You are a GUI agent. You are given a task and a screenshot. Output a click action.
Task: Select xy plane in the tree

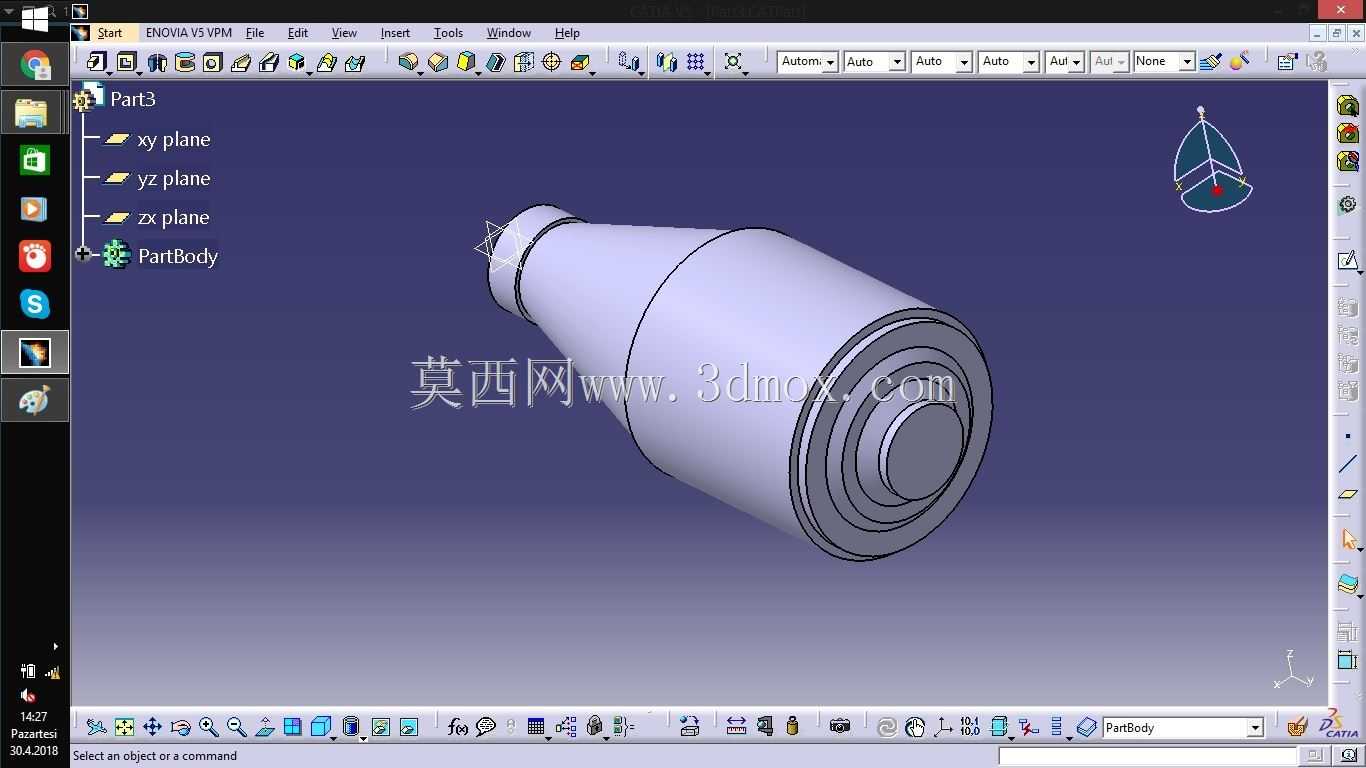[173, 139]
